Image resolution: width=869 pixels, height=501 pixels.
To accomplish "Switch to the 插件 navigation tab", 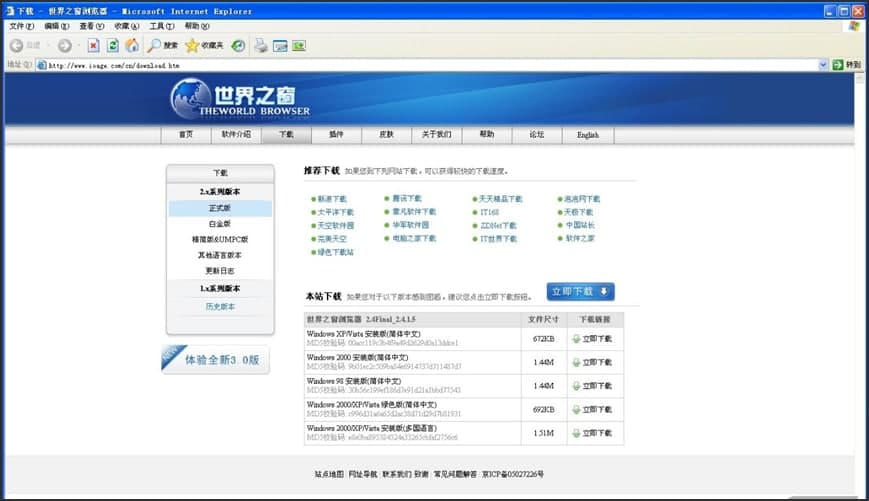I will 335,134.
